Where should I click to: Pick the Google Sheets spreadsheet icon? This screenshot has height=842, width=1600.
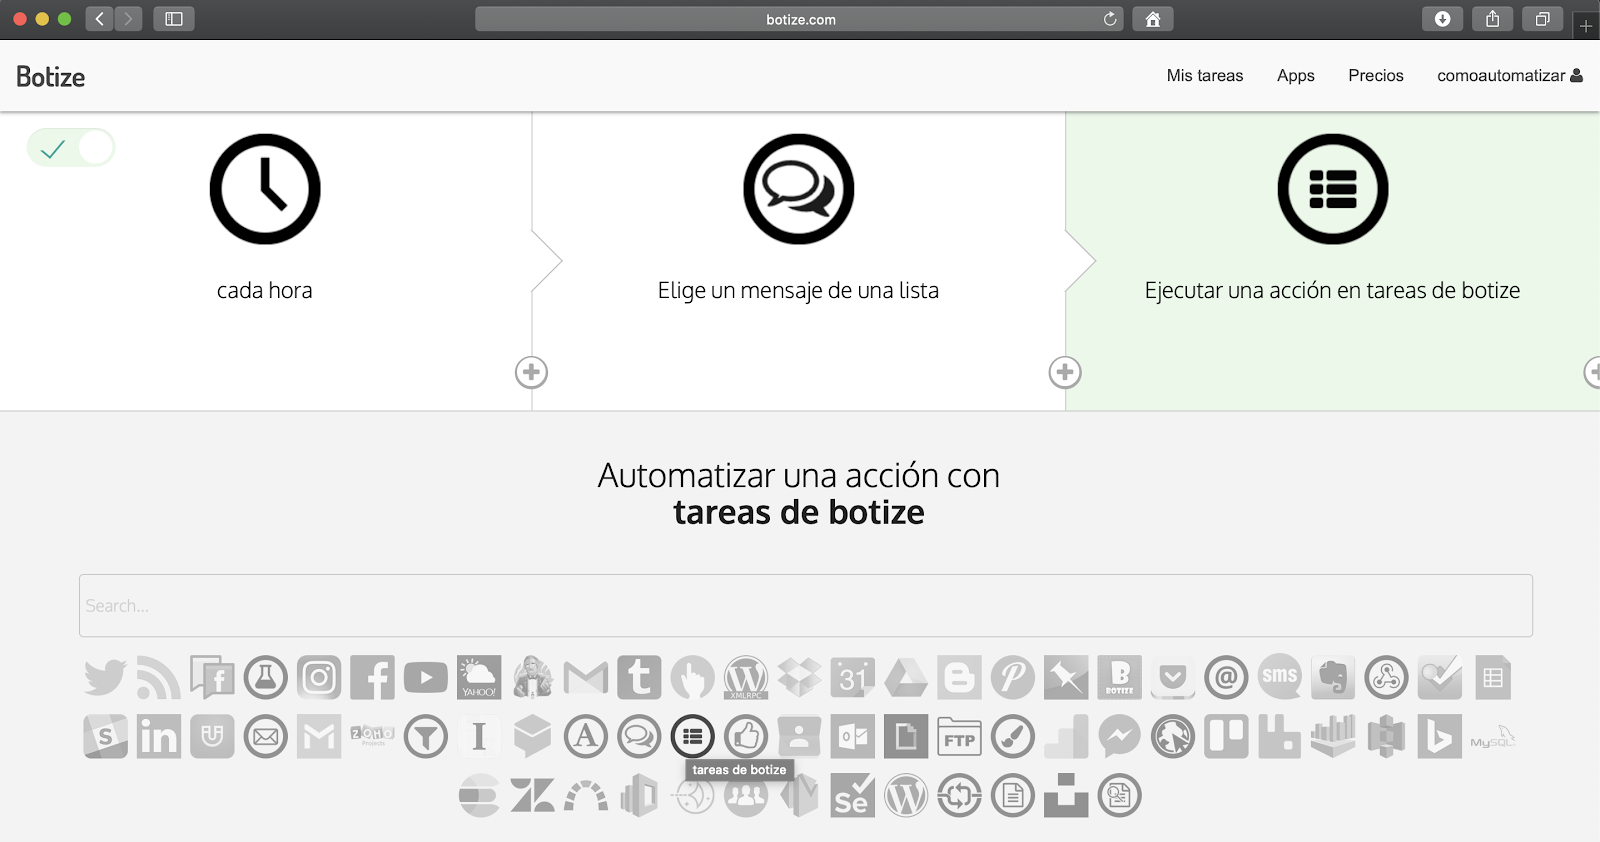pos(1493,678)
